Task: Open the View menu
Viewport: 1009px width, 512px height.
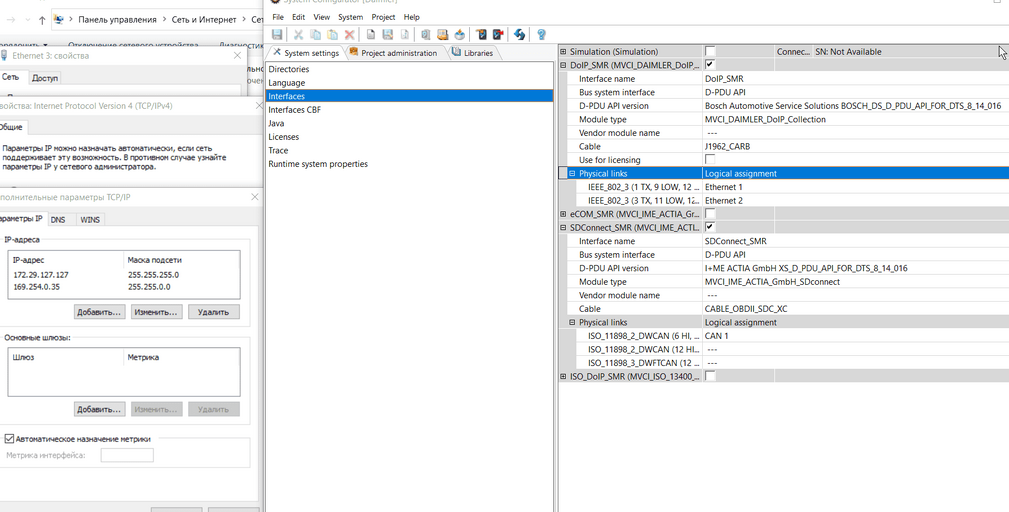Action: pyautogui.click(x=322, y=17)
